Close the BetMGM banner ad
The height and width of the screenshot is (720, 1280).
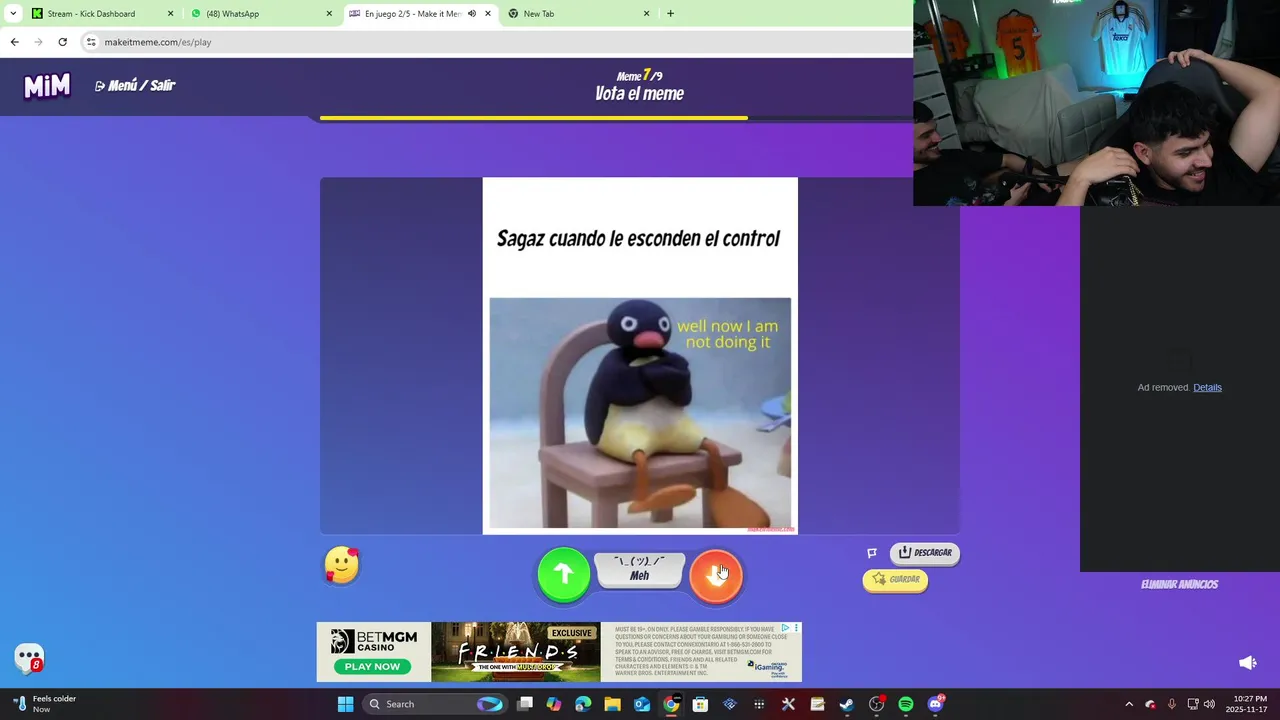pyautogui.click(x=796, y=628)
